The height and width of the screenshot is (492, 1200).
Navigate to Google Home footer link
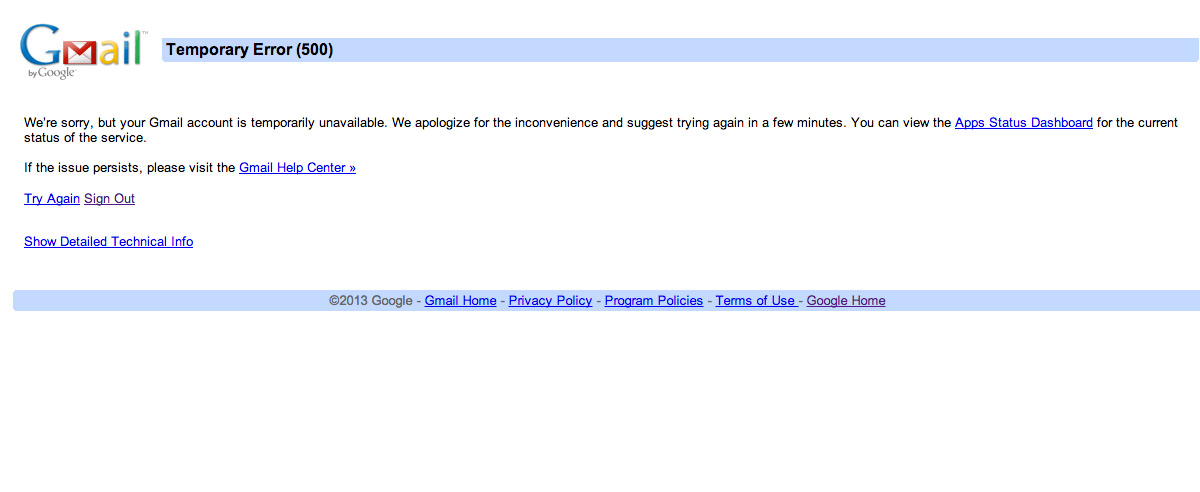[845, 301]
